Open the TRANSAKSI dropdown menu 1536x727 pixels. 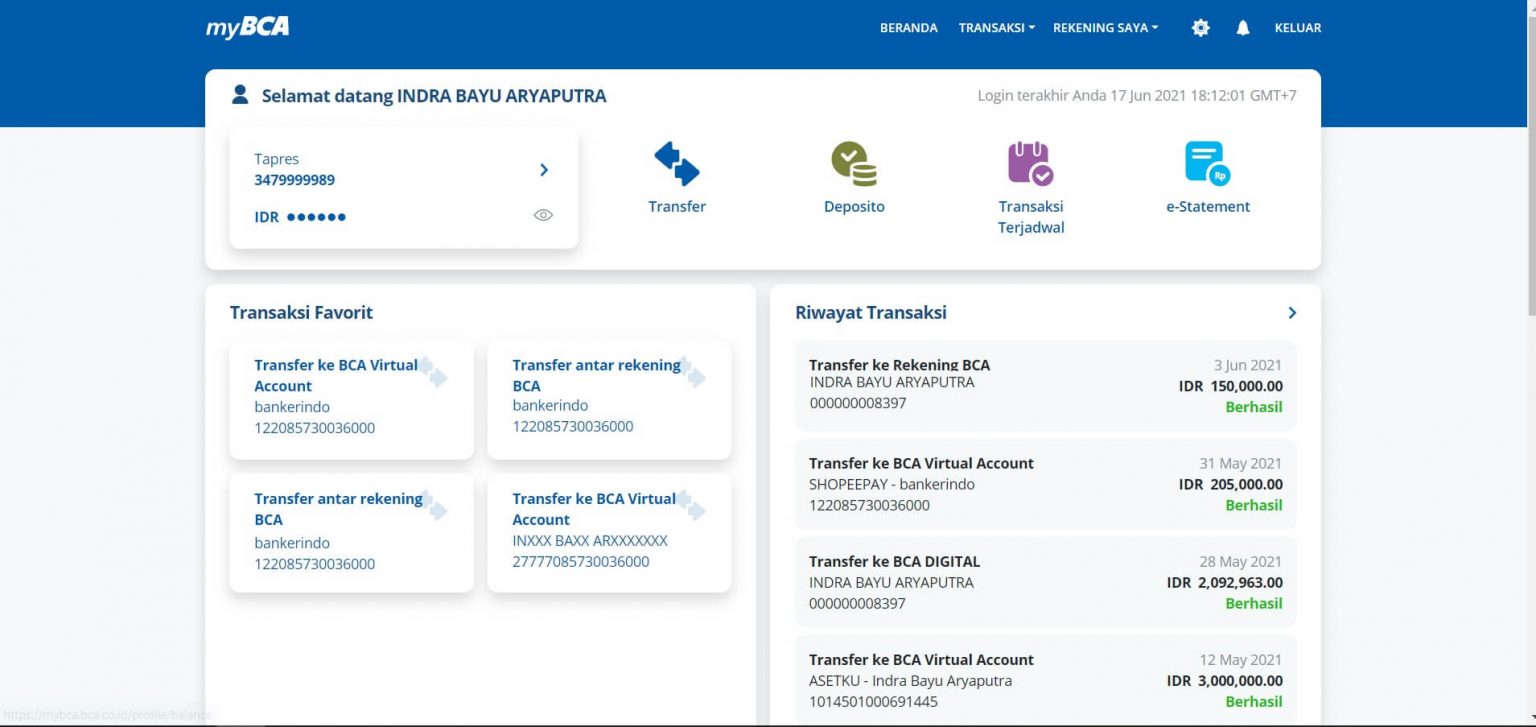coord(995,27)
